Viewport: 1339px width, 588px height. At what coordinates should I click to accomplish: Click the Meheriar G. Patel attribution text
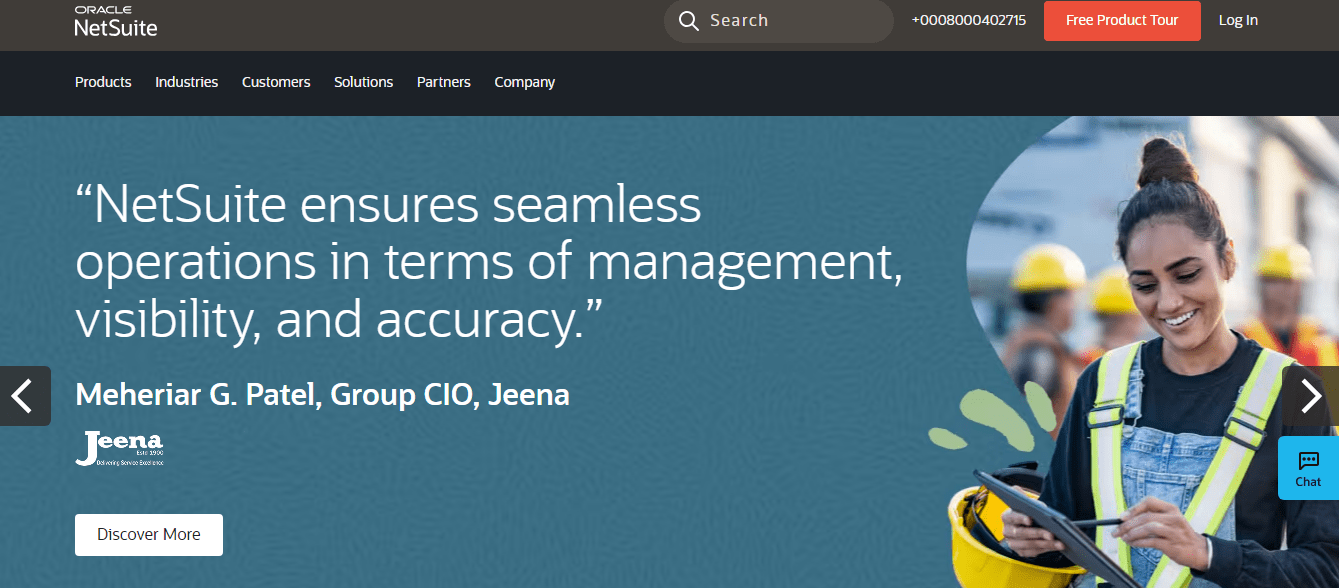point(322,395)
